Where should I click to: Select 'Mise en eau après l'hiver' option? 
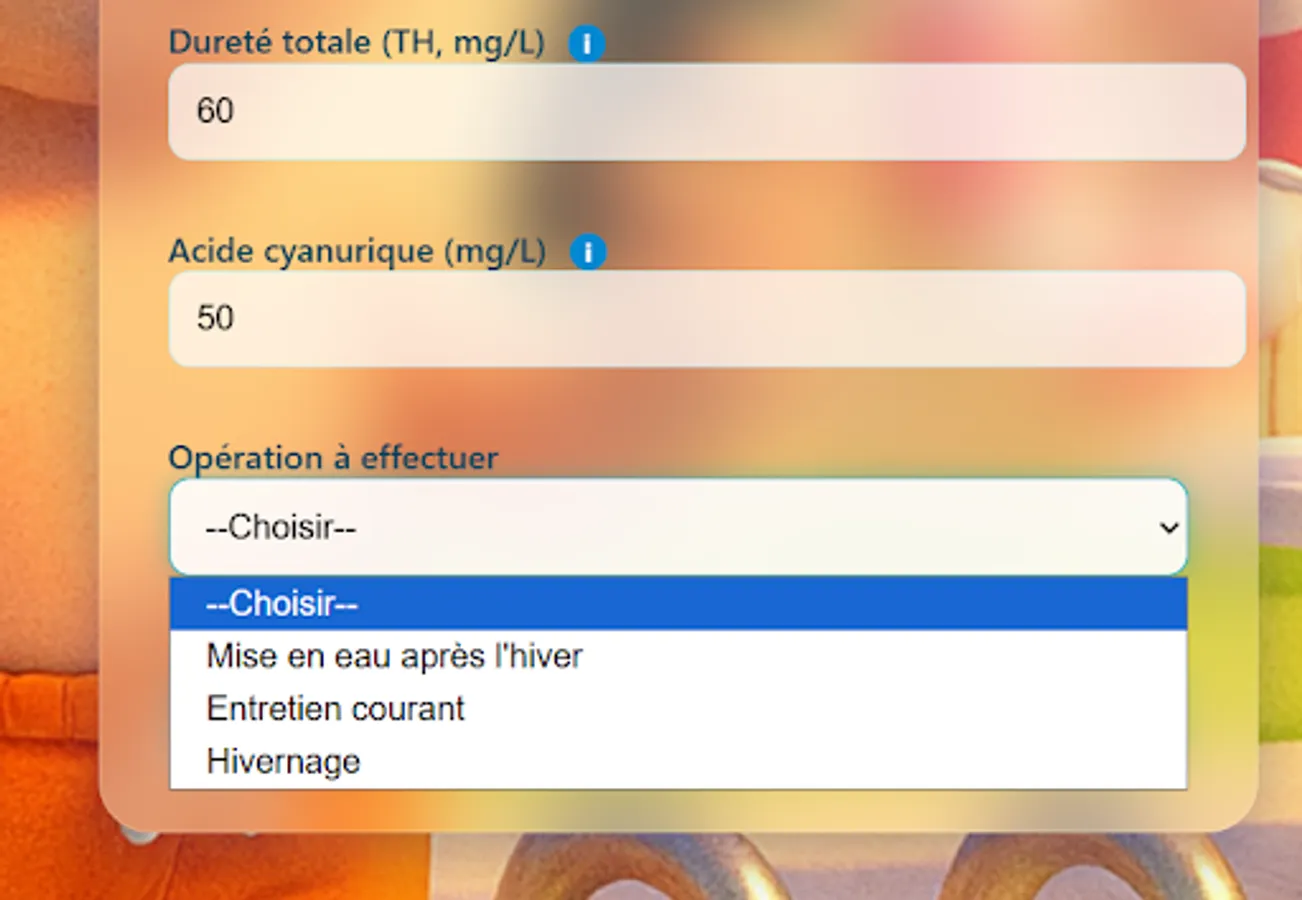(394, 656)
